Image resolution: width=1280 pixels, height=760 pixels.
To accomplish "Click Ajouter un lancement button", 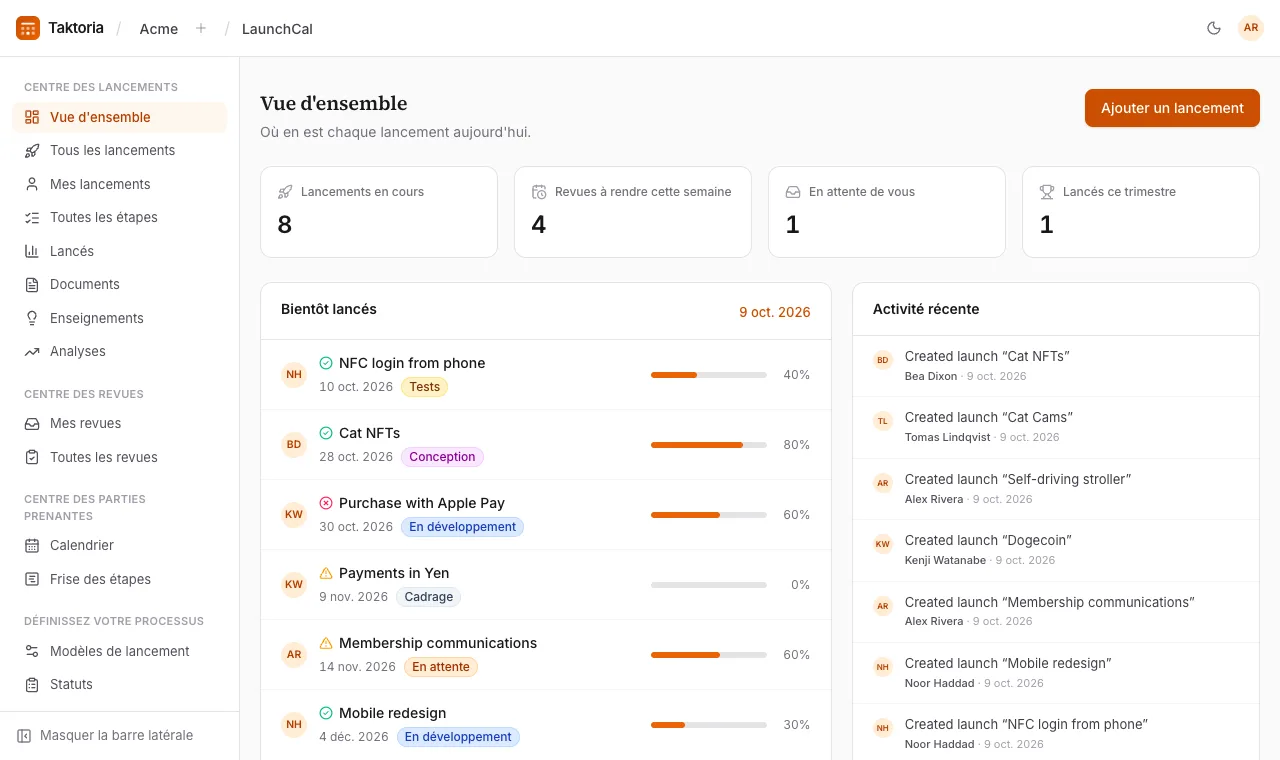I will point(1172,108).
